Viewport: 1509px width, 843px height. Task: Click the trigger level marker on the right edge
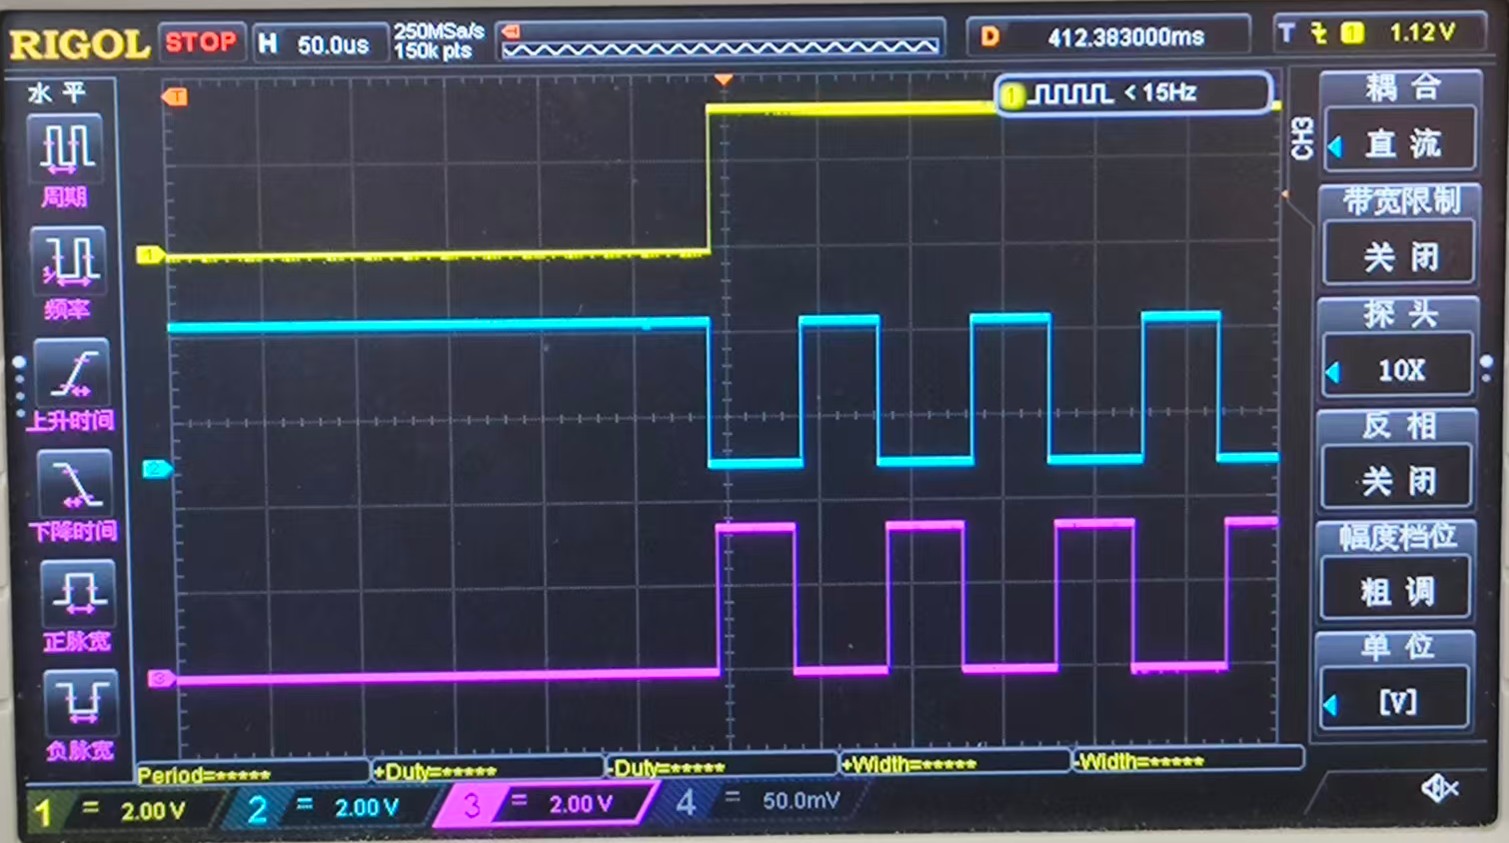tap(1285, 194)
